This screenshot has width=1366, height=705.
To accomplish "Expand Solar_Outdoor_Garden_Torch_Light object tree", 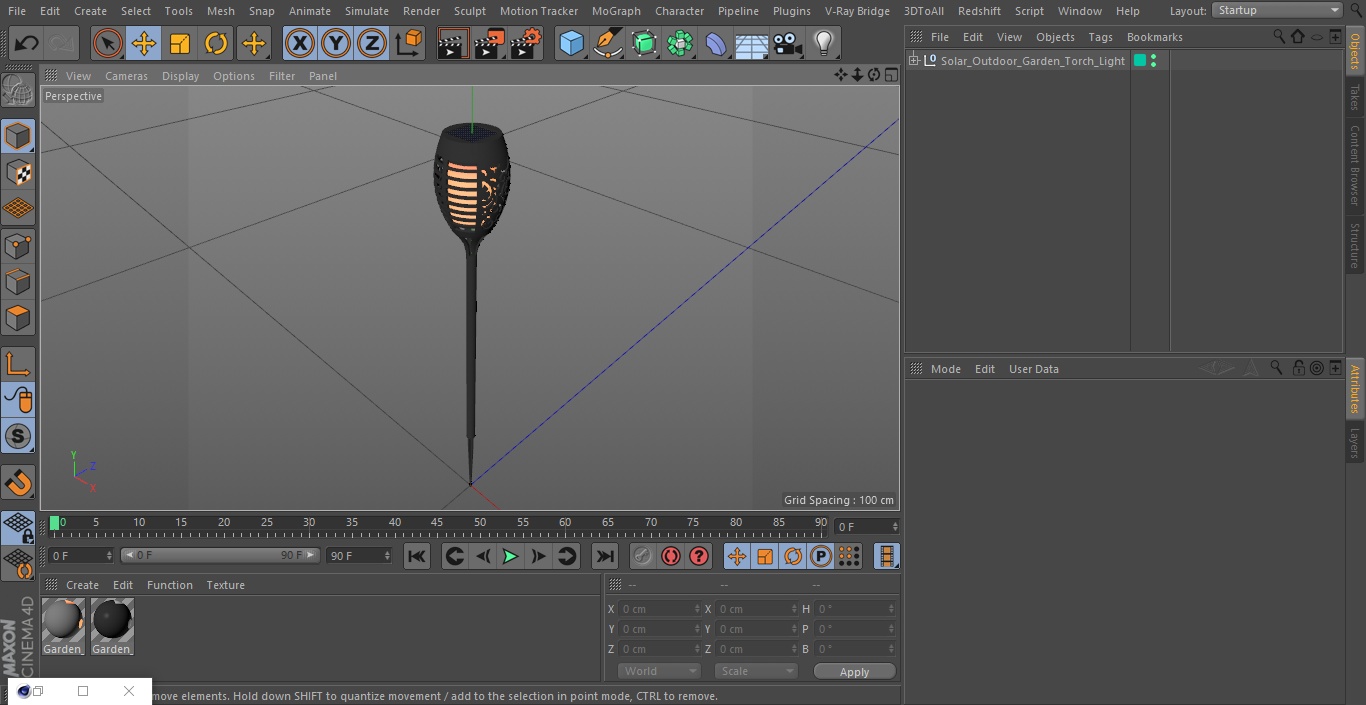I will point(913,61).
